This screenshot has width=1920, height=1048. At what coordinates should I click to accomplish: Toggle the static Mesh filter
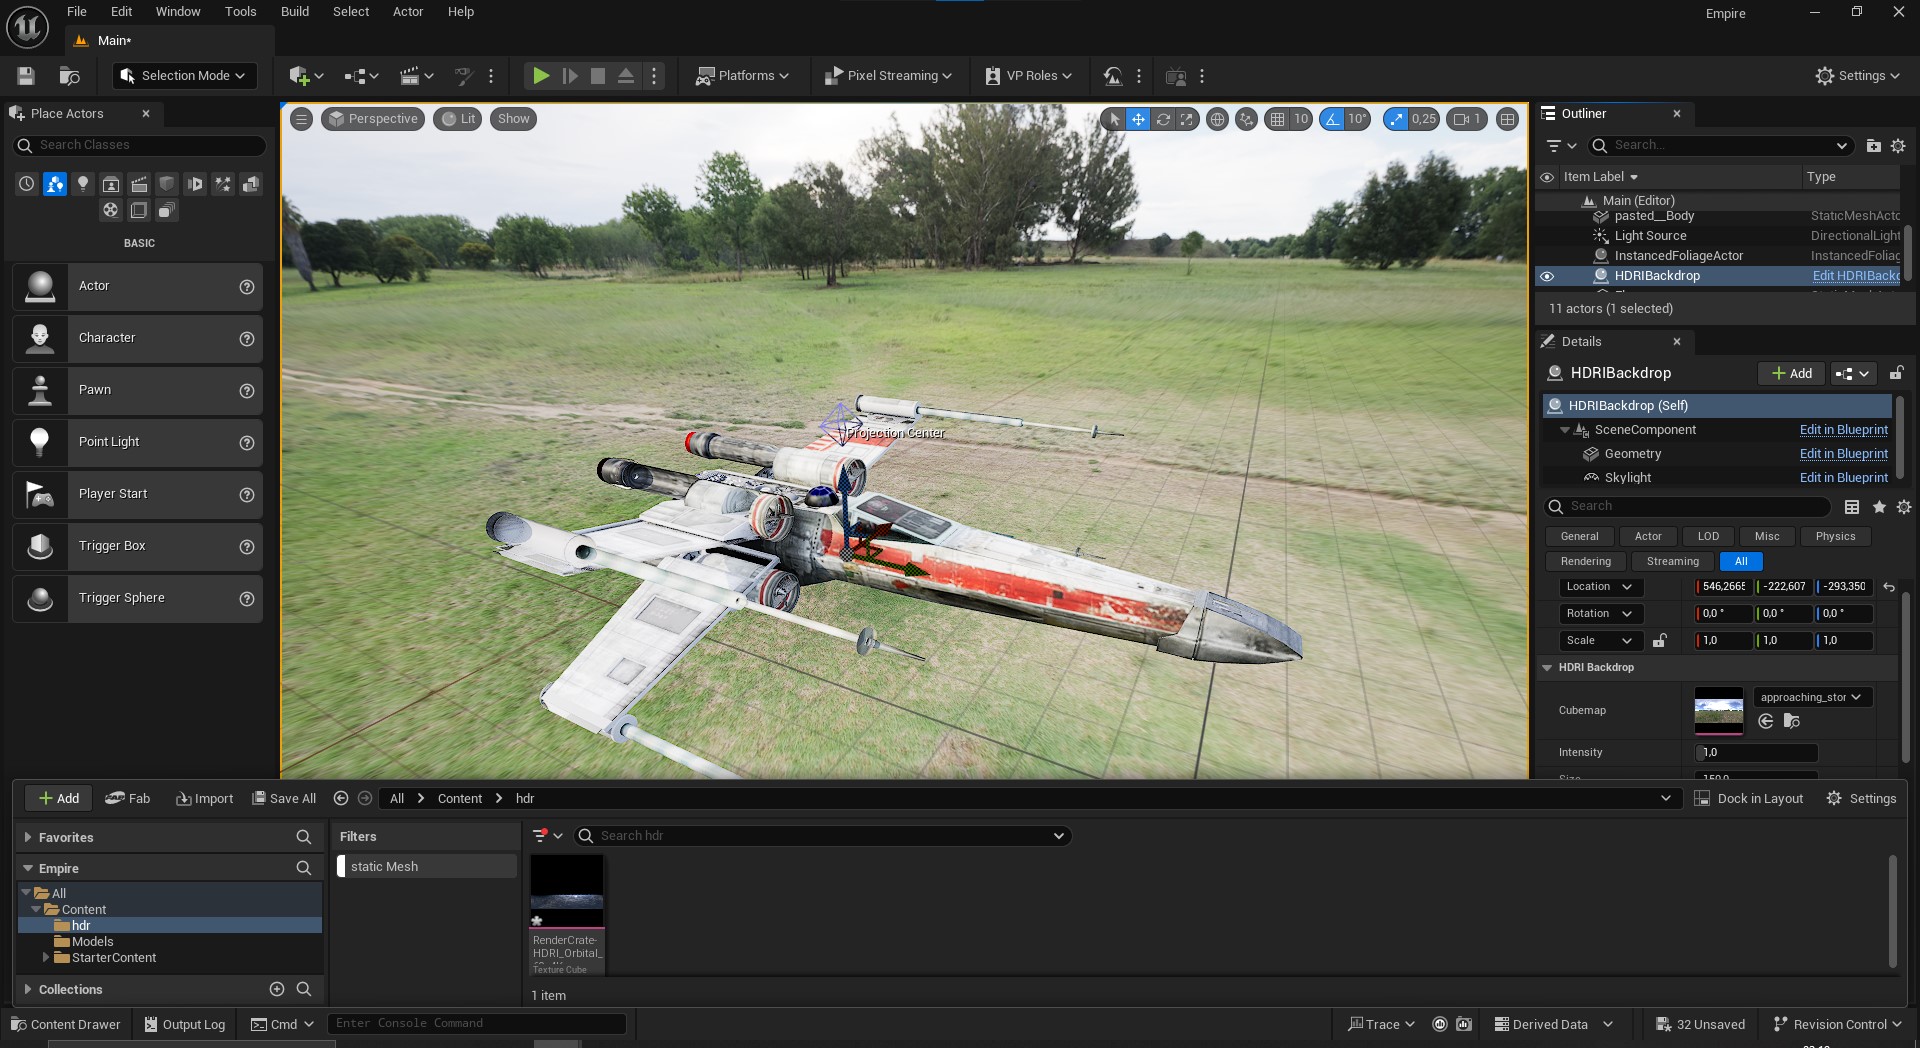pos(426,867)
